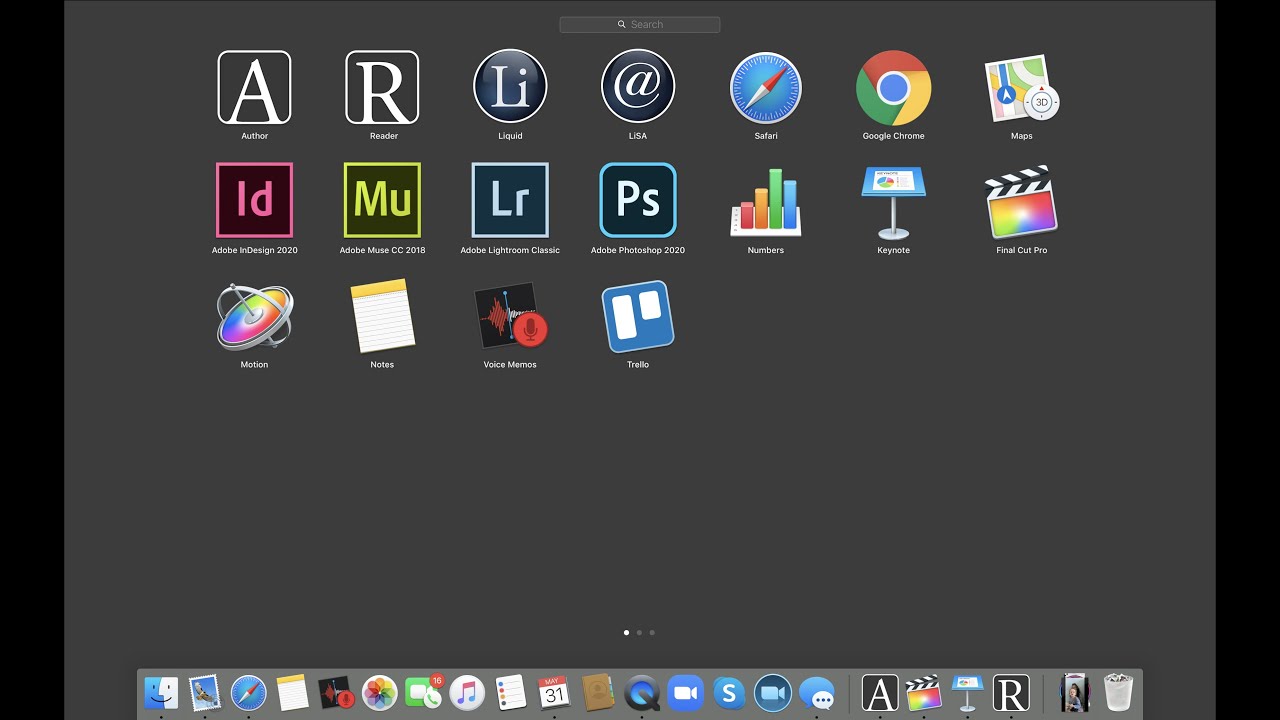1280x720 pixels.
Task: Click the rounded-square Zoom icon in Dock
Action: point(685,692)
